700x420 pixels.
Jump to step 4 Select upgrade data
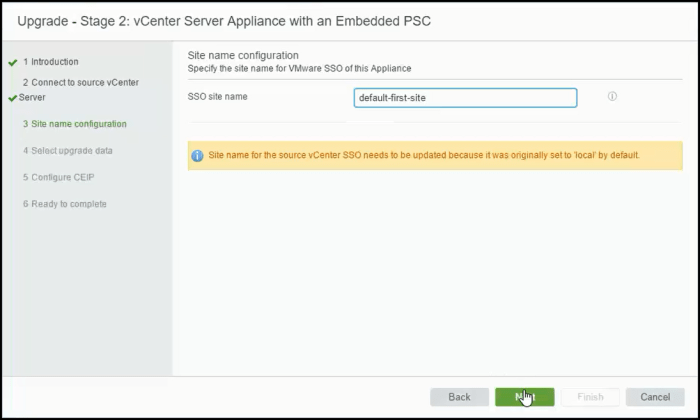(x=66, y=151)
